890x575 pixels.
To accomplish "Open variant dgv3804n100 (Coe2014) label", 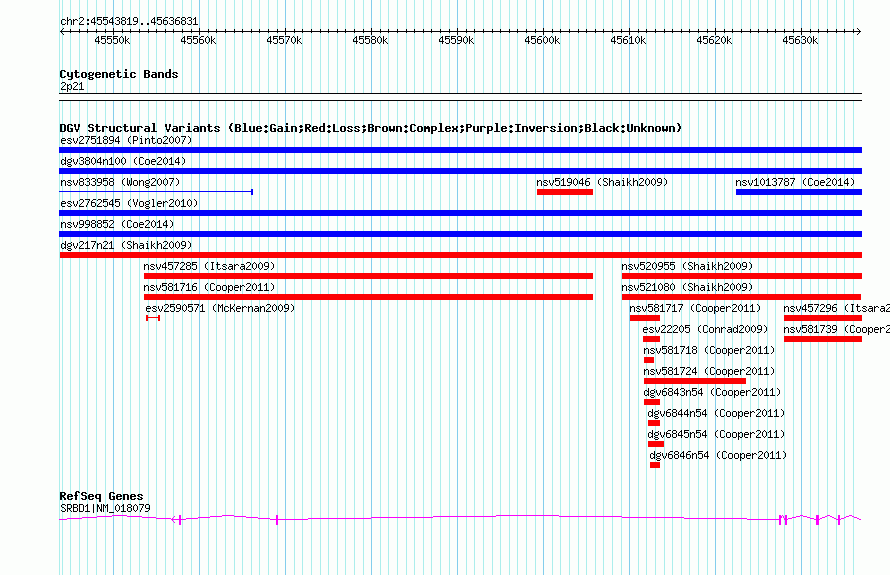I will (x=123, y=161).
